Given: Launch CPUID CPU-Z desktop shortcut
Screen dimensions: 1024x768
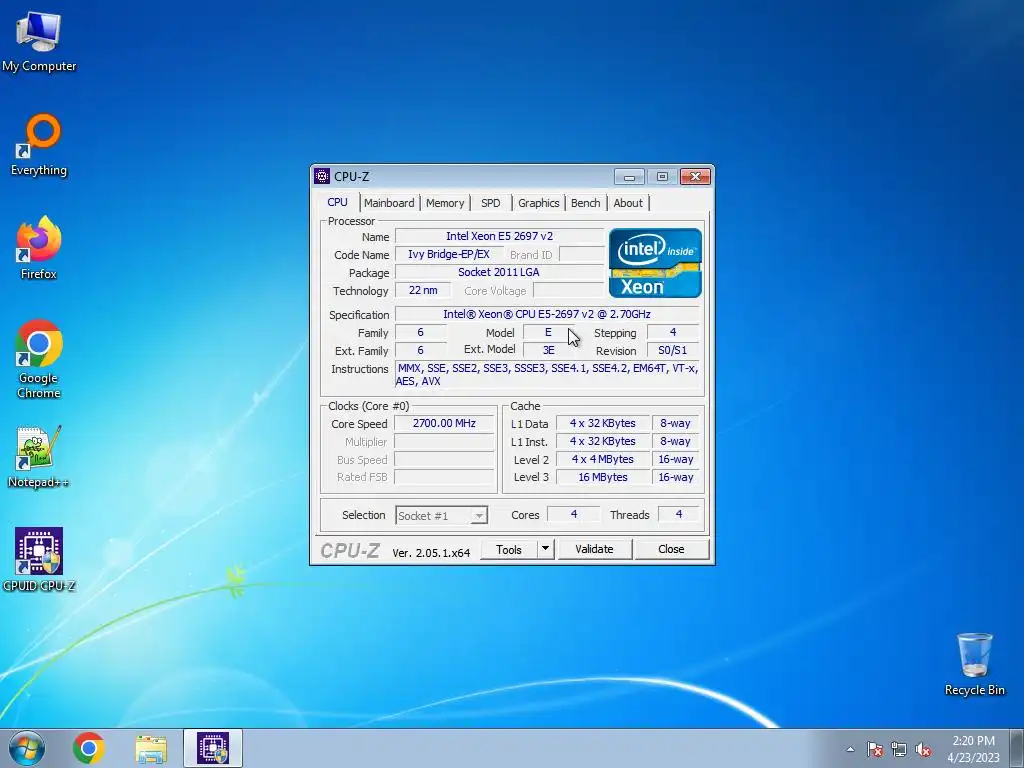Looking at the screenshot, I should 39,560.
